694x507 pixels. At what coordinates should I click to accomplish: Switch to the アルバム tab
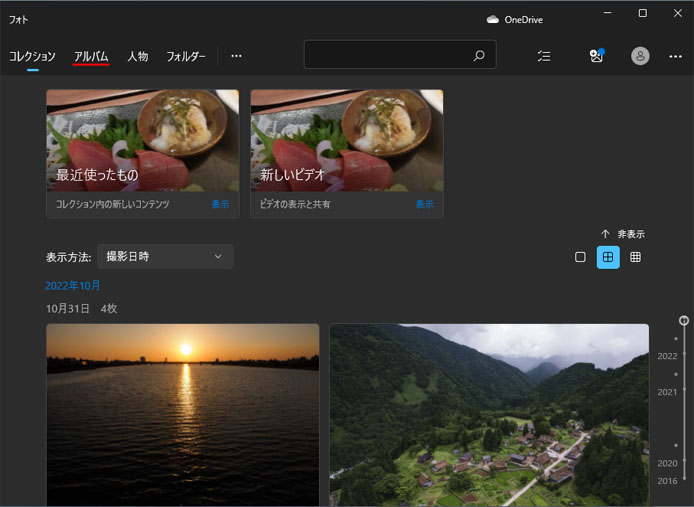click(x=91, y=56)
